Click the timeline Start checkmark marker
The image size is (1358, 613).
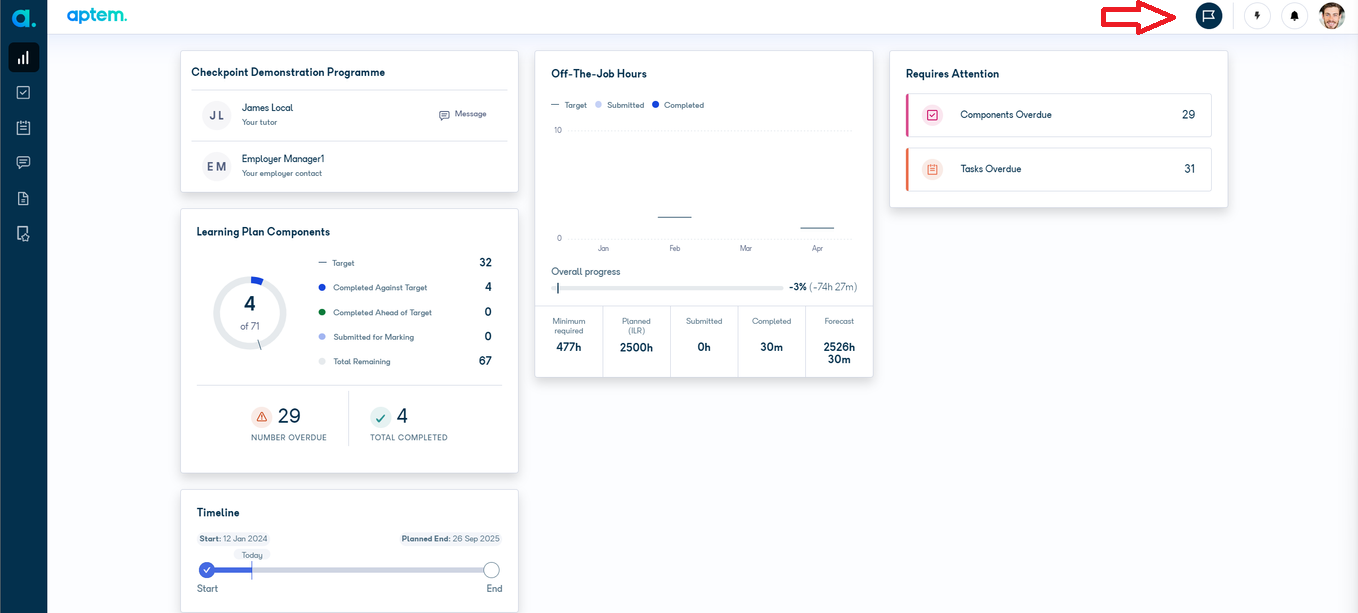tap(207, 570)
